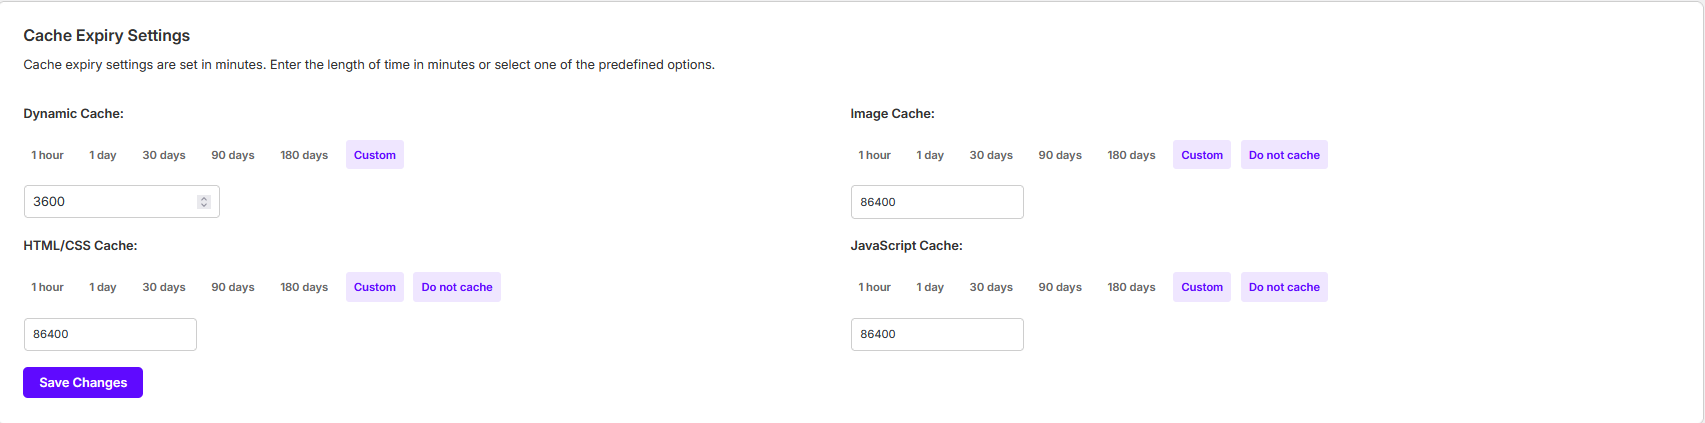Select 90 days for HTML/CSS Cache
This screenshot has height=423, width=1705.
pyautogui.click(x=233, y=287)
